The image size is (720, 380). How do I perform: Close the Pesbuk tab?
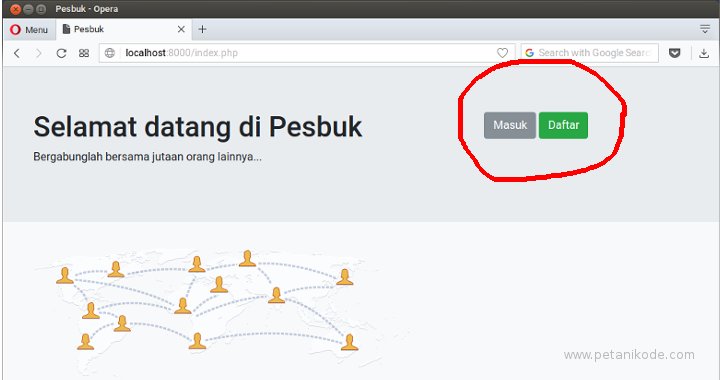[181, 29]
